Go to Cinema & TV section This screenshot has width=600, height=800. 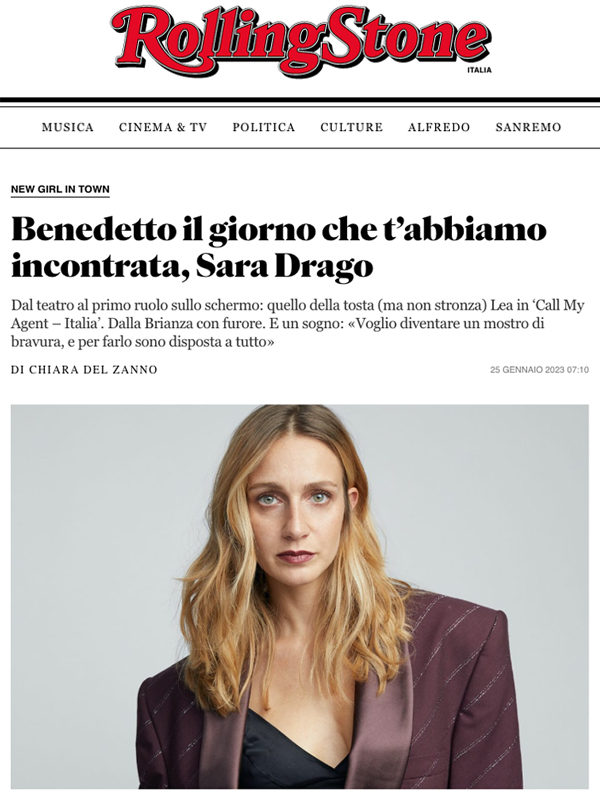tap(163, 127)
